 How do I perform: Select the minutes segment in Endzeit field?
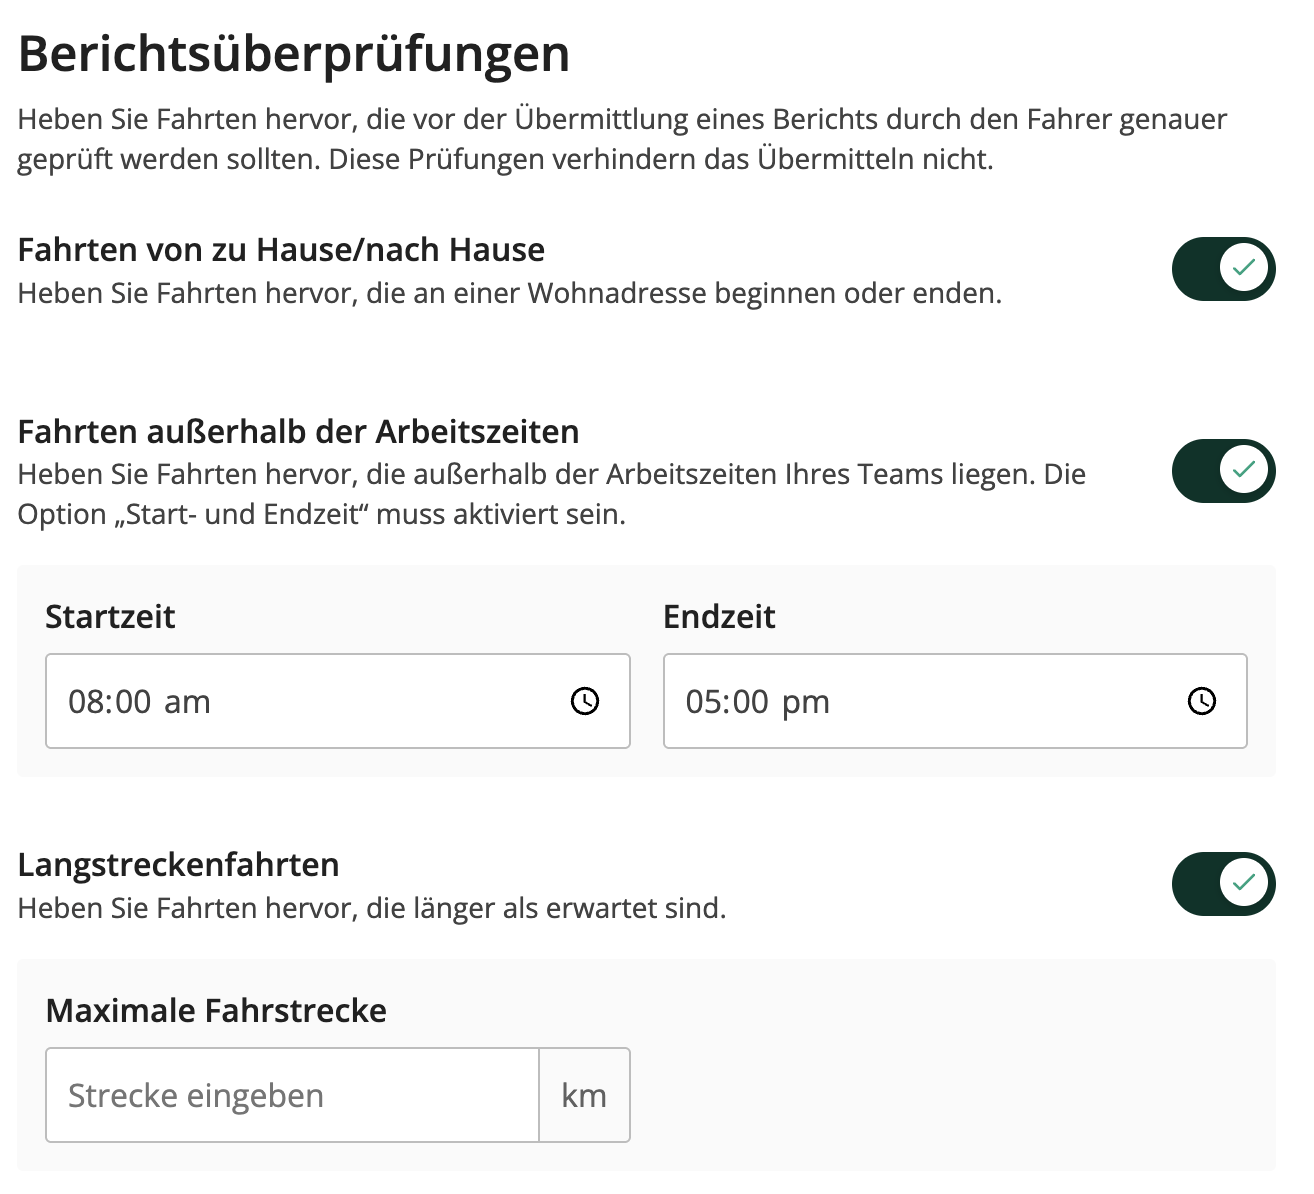pos(750,702)
